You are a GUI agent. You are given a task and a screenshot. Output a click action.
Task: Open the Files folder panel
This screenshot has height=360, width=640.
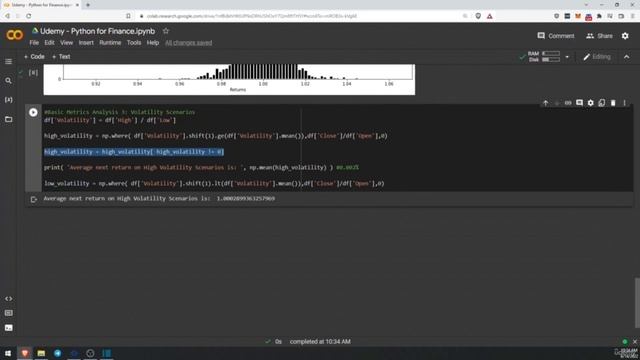tap(8, 119)
